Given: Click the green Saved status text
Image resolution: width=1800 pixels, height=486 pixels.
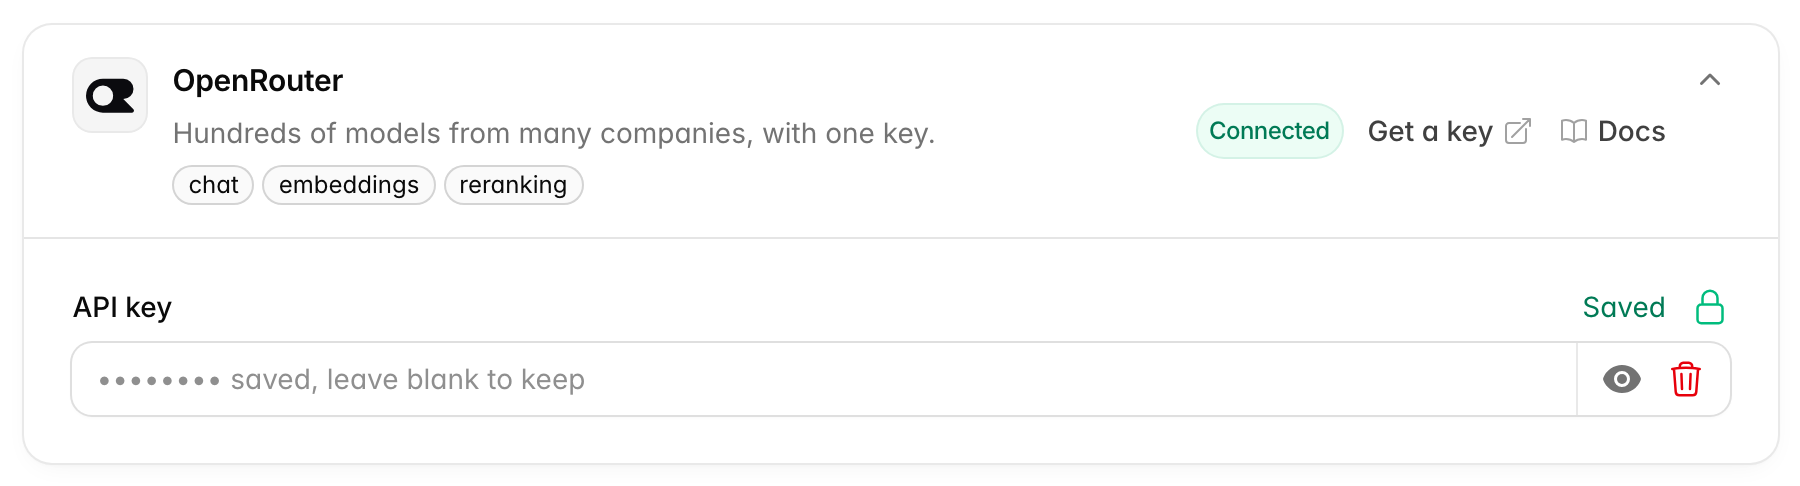Looking at the screenshot, I should pyautogui.click(x=1624, y=307).
